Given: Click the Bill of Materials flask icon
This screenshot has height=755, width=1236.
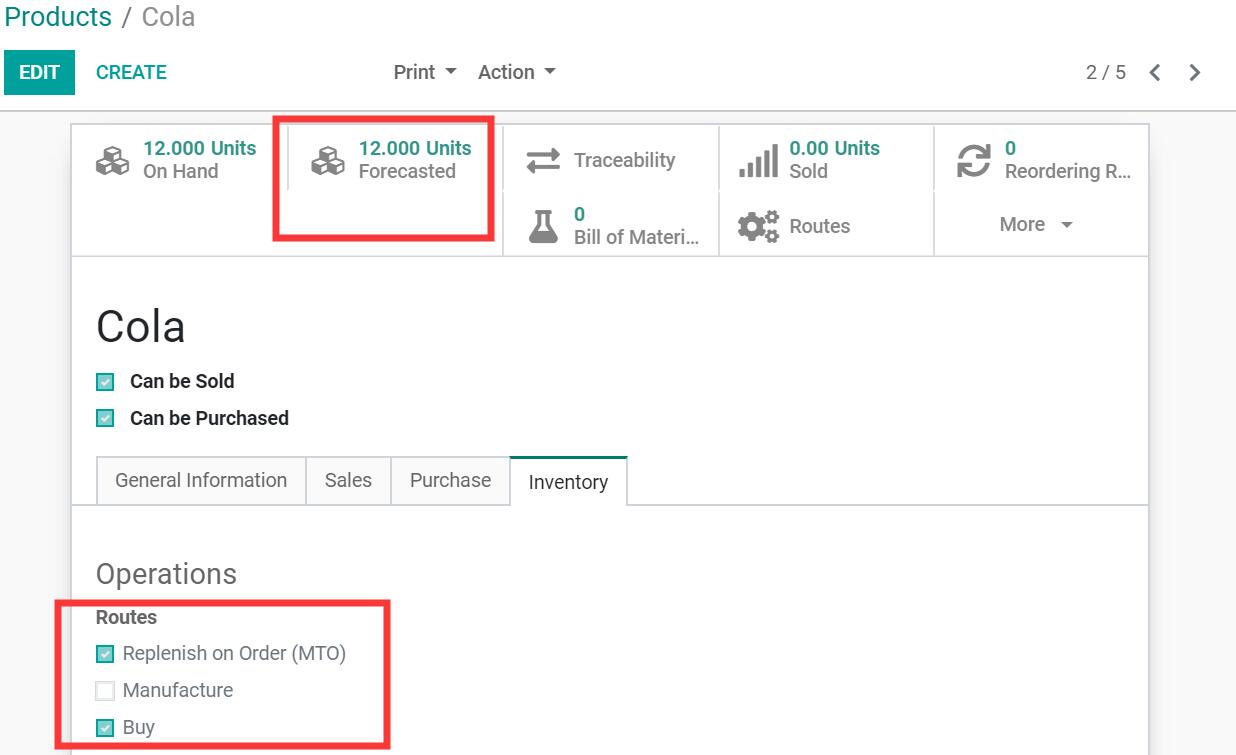Looking at the screenshot, I should [x=543, y=226].
